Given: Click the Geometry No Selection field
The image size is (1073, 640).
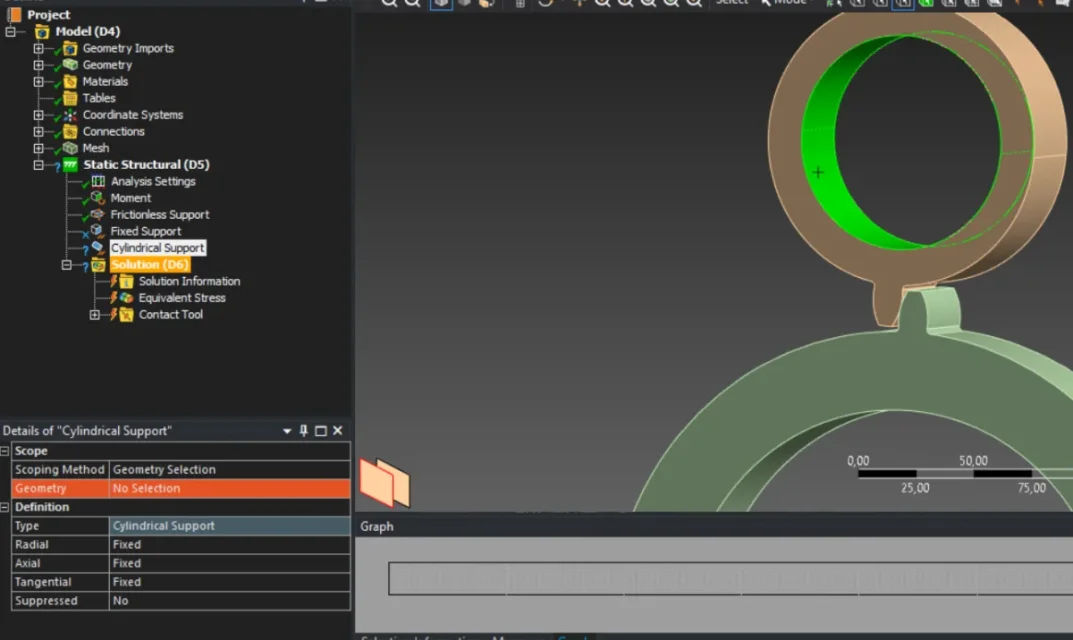Looking at the screenshot, I should (x=229, y=488).
